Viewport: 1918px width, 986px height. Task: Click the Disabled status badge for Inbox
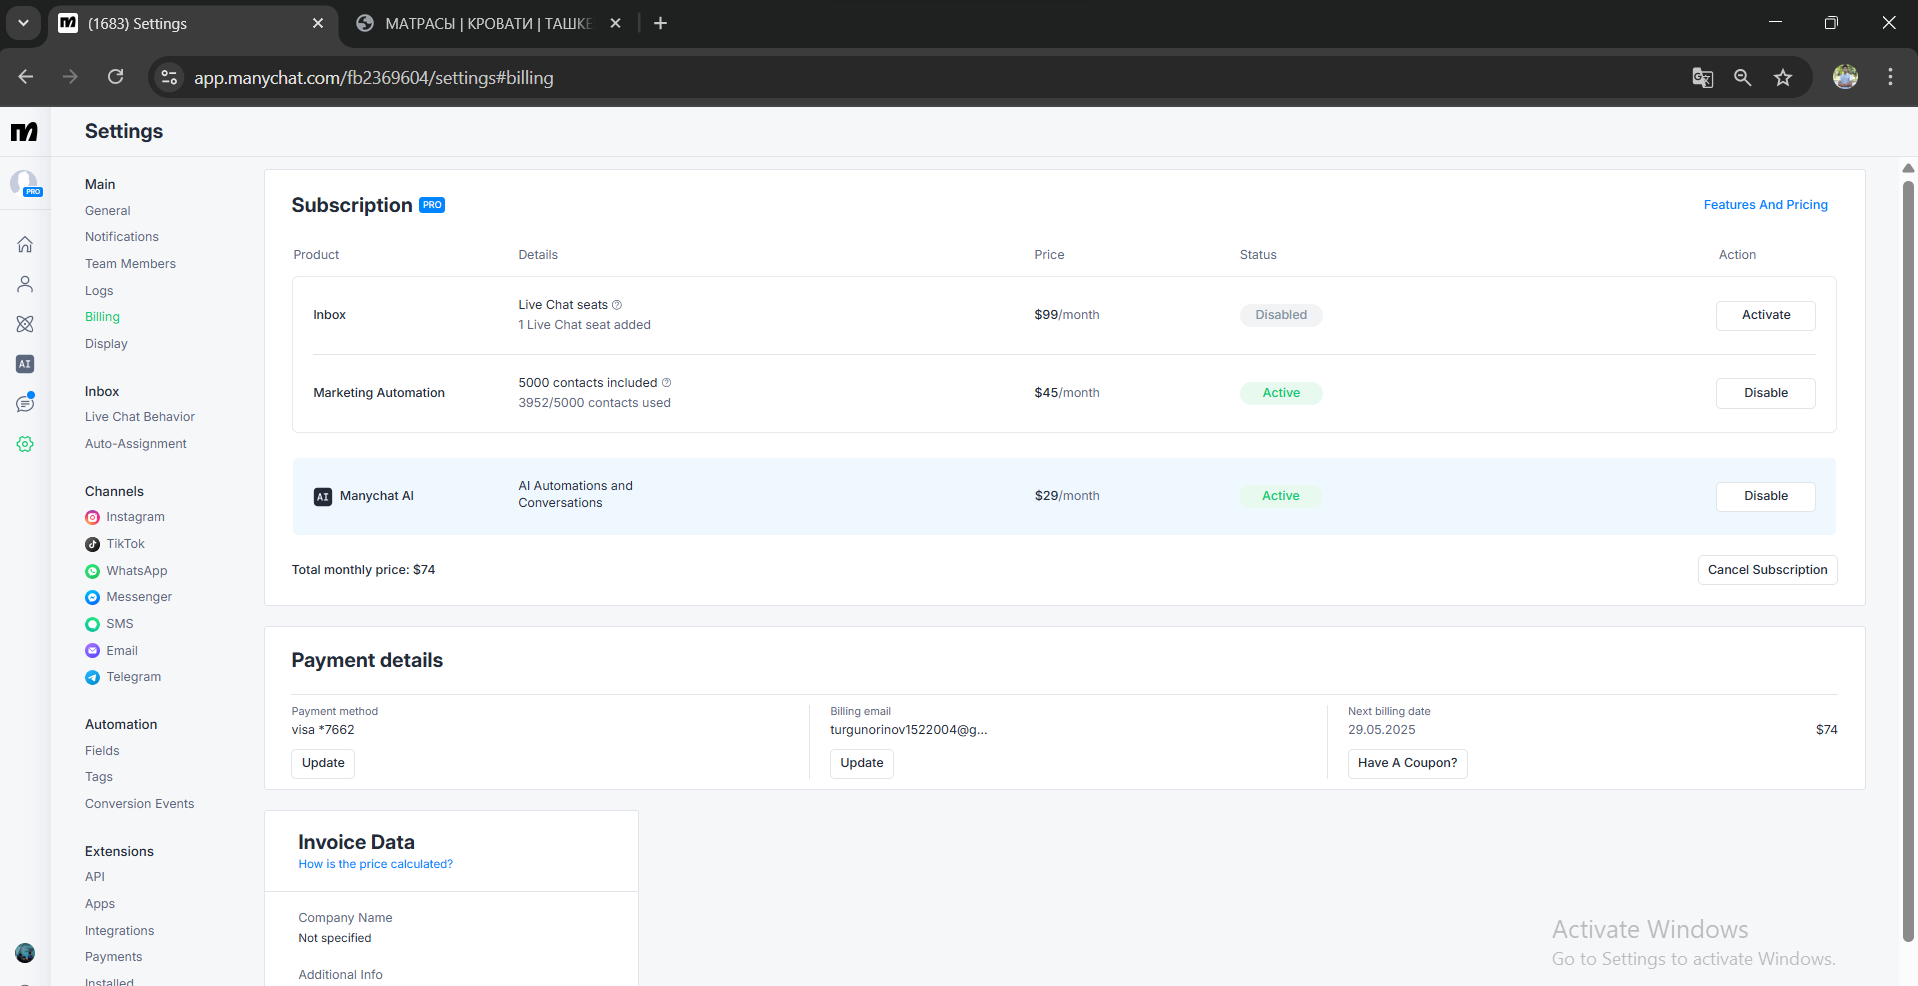1281,315
